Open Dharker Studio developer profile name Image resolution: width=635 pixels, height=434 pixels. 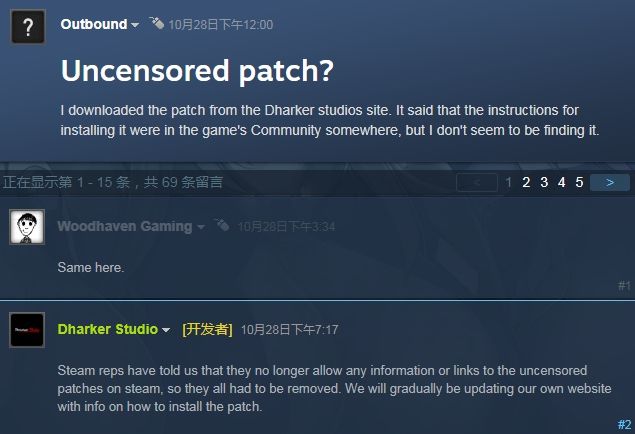pyautogui.click(x=108, y=329)
